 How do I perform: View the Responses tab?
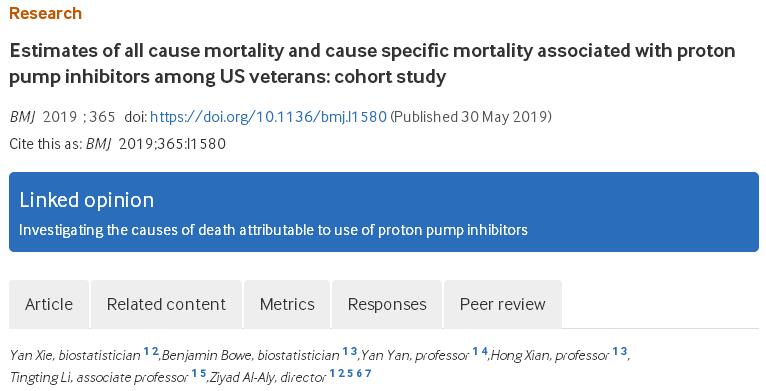(387, 304)
